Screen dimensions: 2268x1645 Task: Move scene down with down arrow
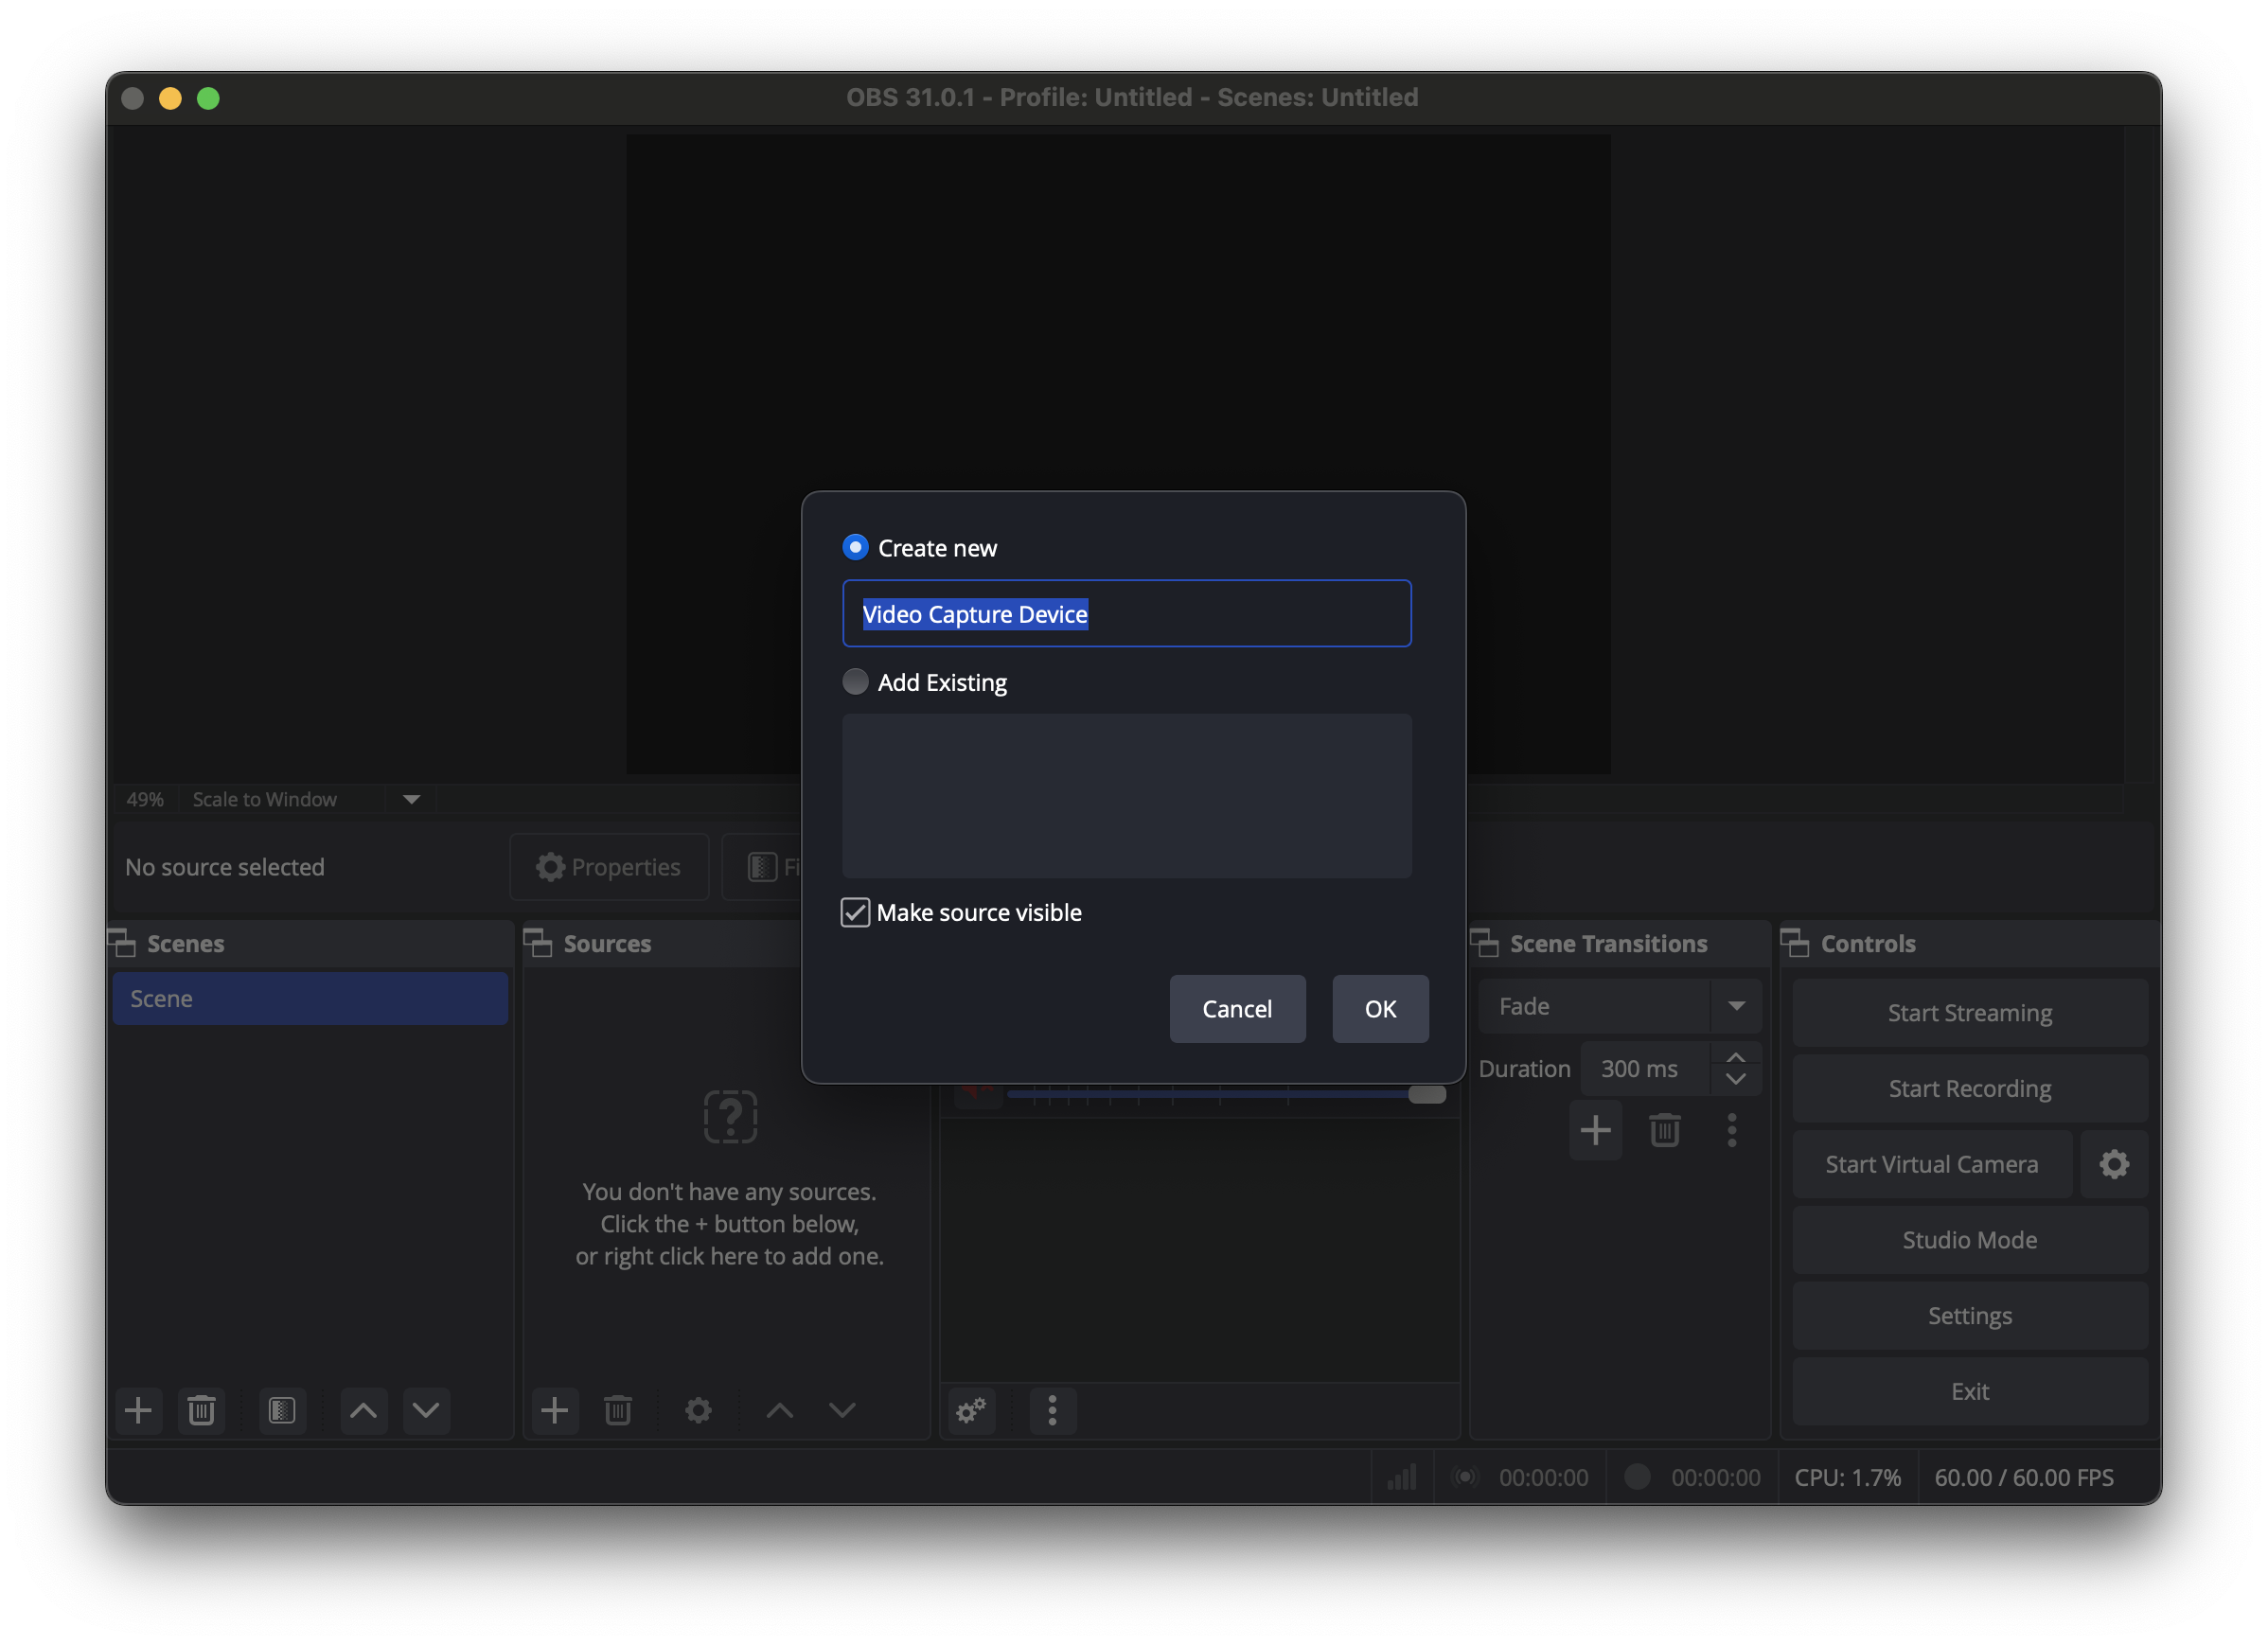(x=426, y=1411)
